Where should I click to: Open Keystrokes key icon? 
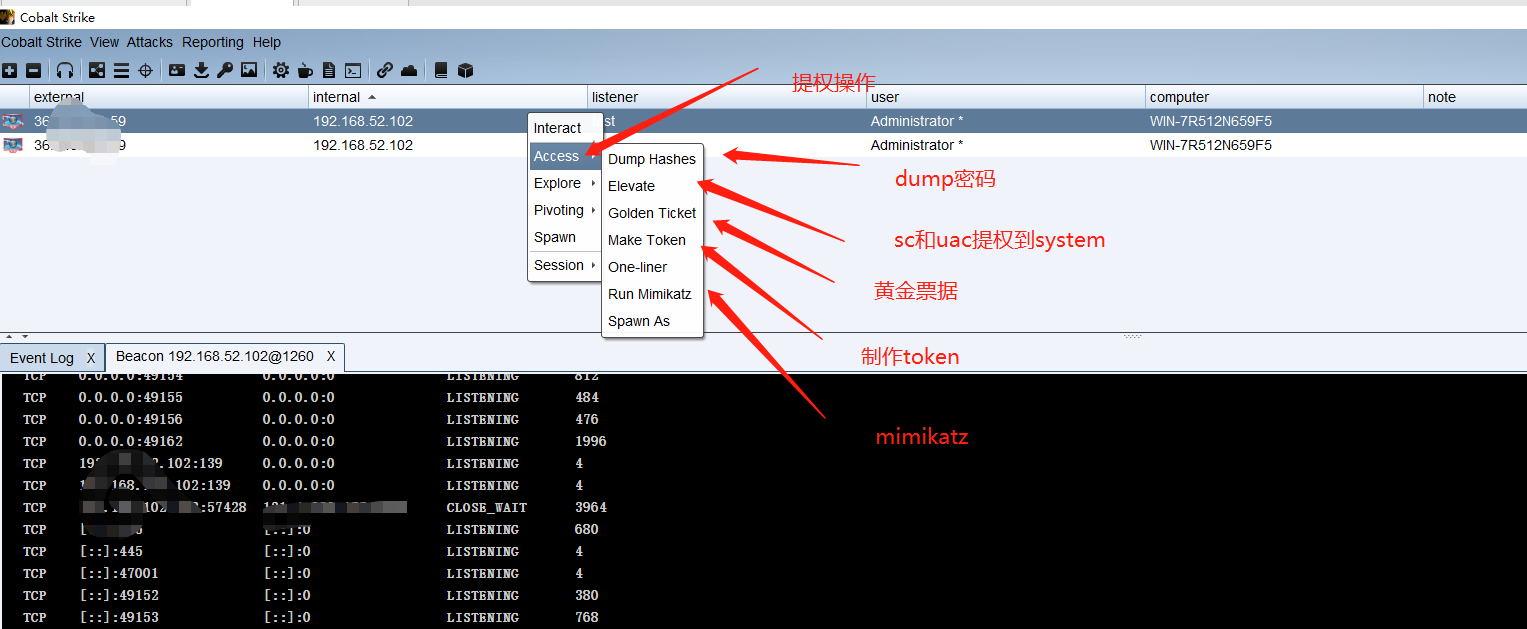[x=225, y=70]
